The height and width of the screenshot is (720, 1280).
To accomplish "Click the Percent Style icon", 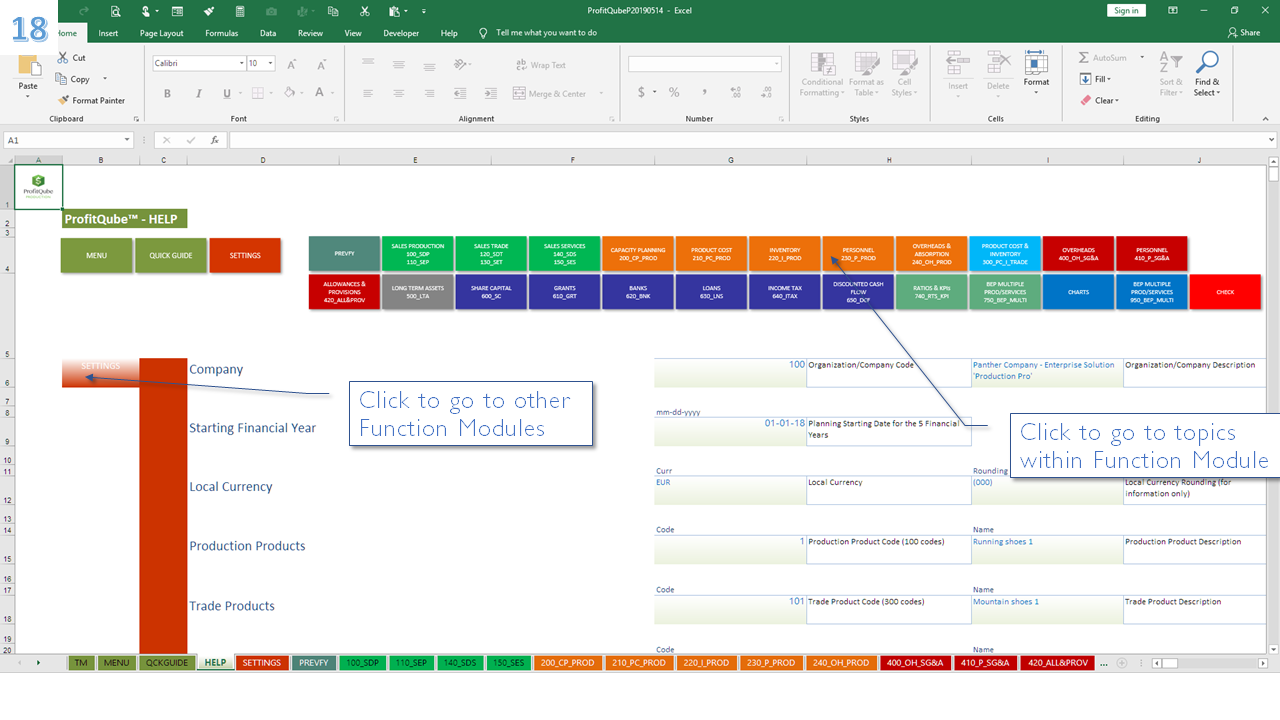I will coord(674,93).
